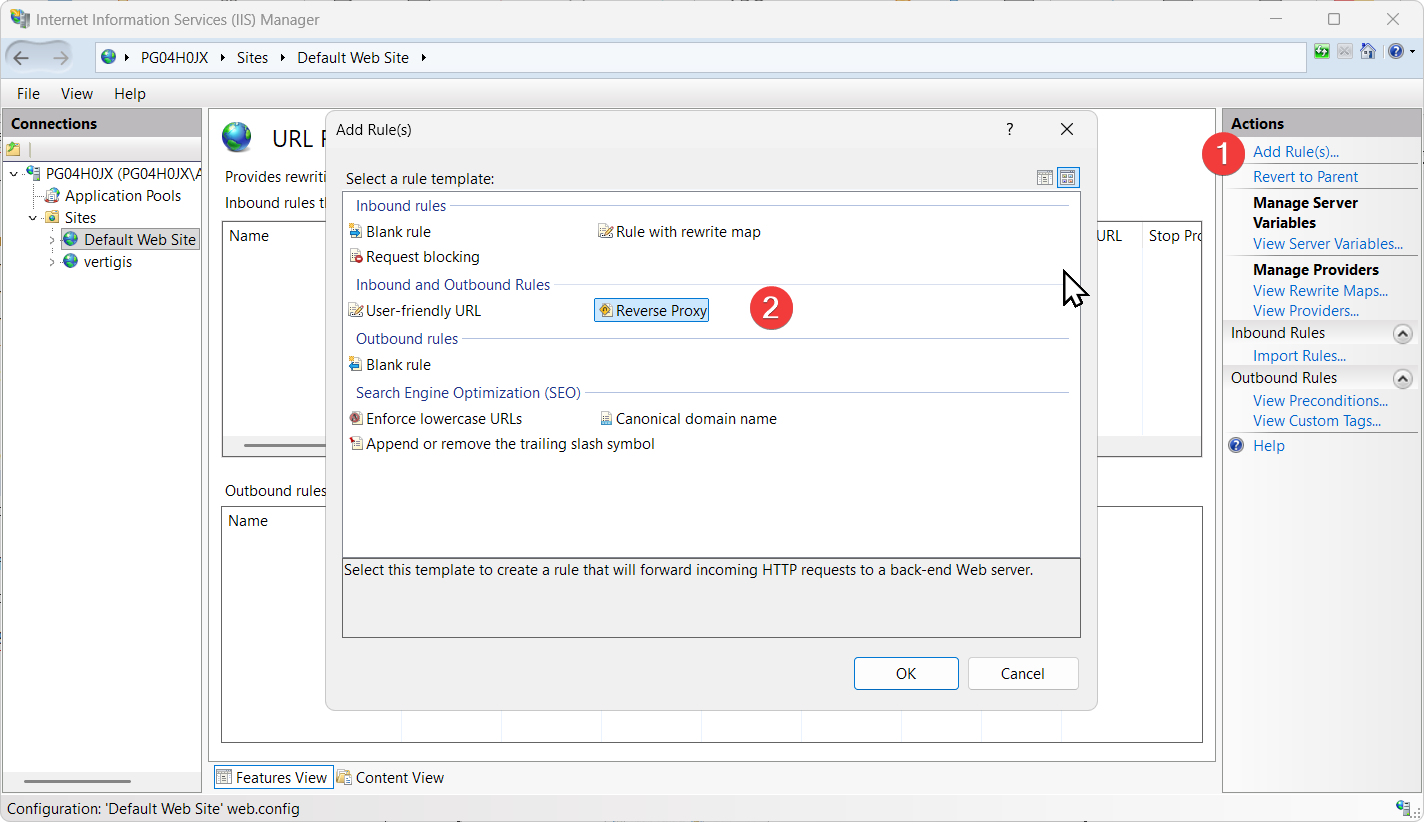Viewport: 1424px width, 822px height.
Task: Click the green refresh page icon in toolbar
Action: 1322,51
